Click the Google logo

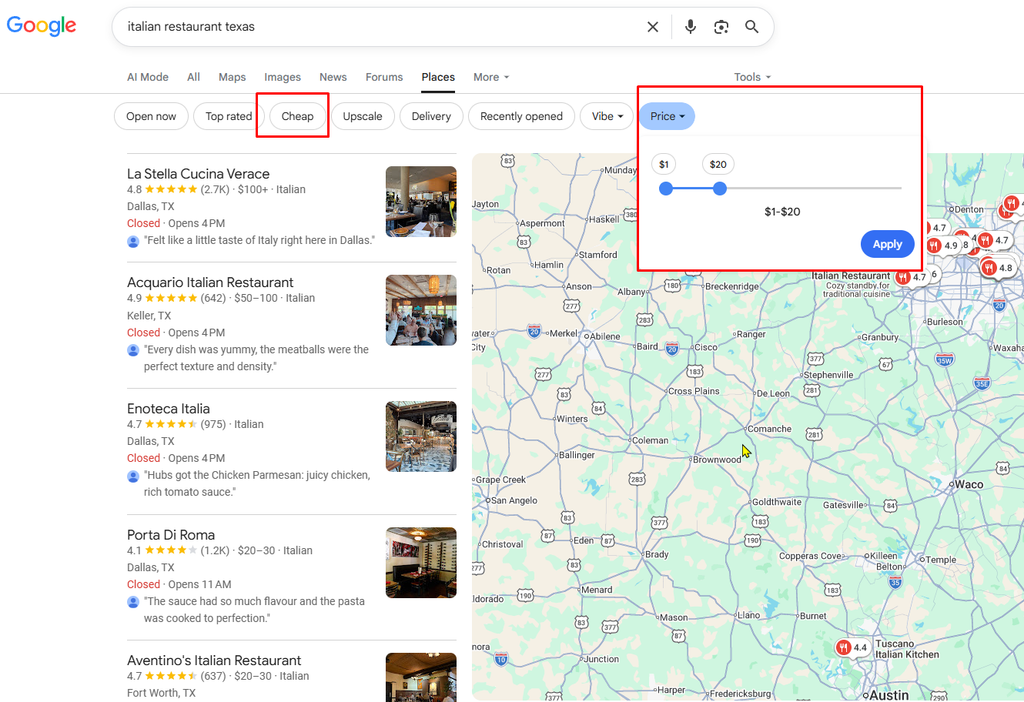pyautogui.click(x=41, y=26)
